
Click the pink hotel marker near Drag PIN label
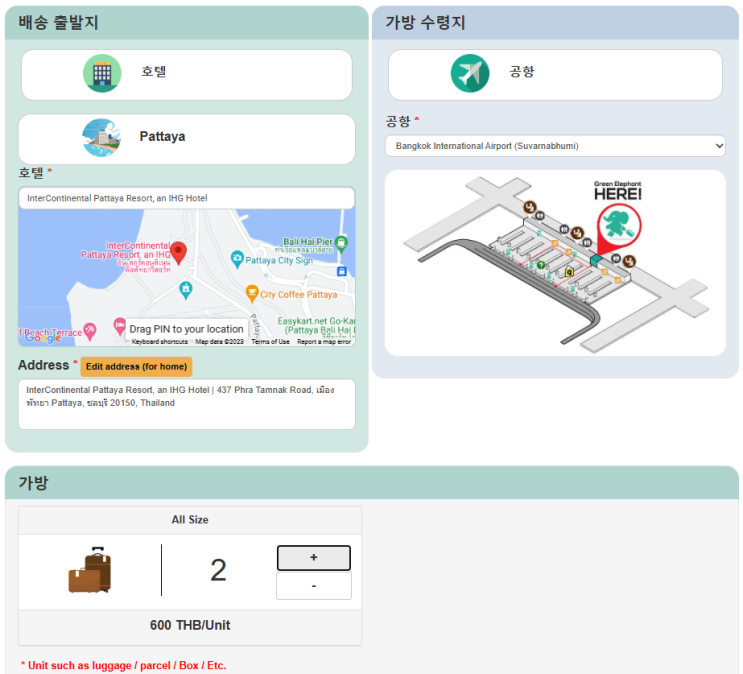click(119, 326)
